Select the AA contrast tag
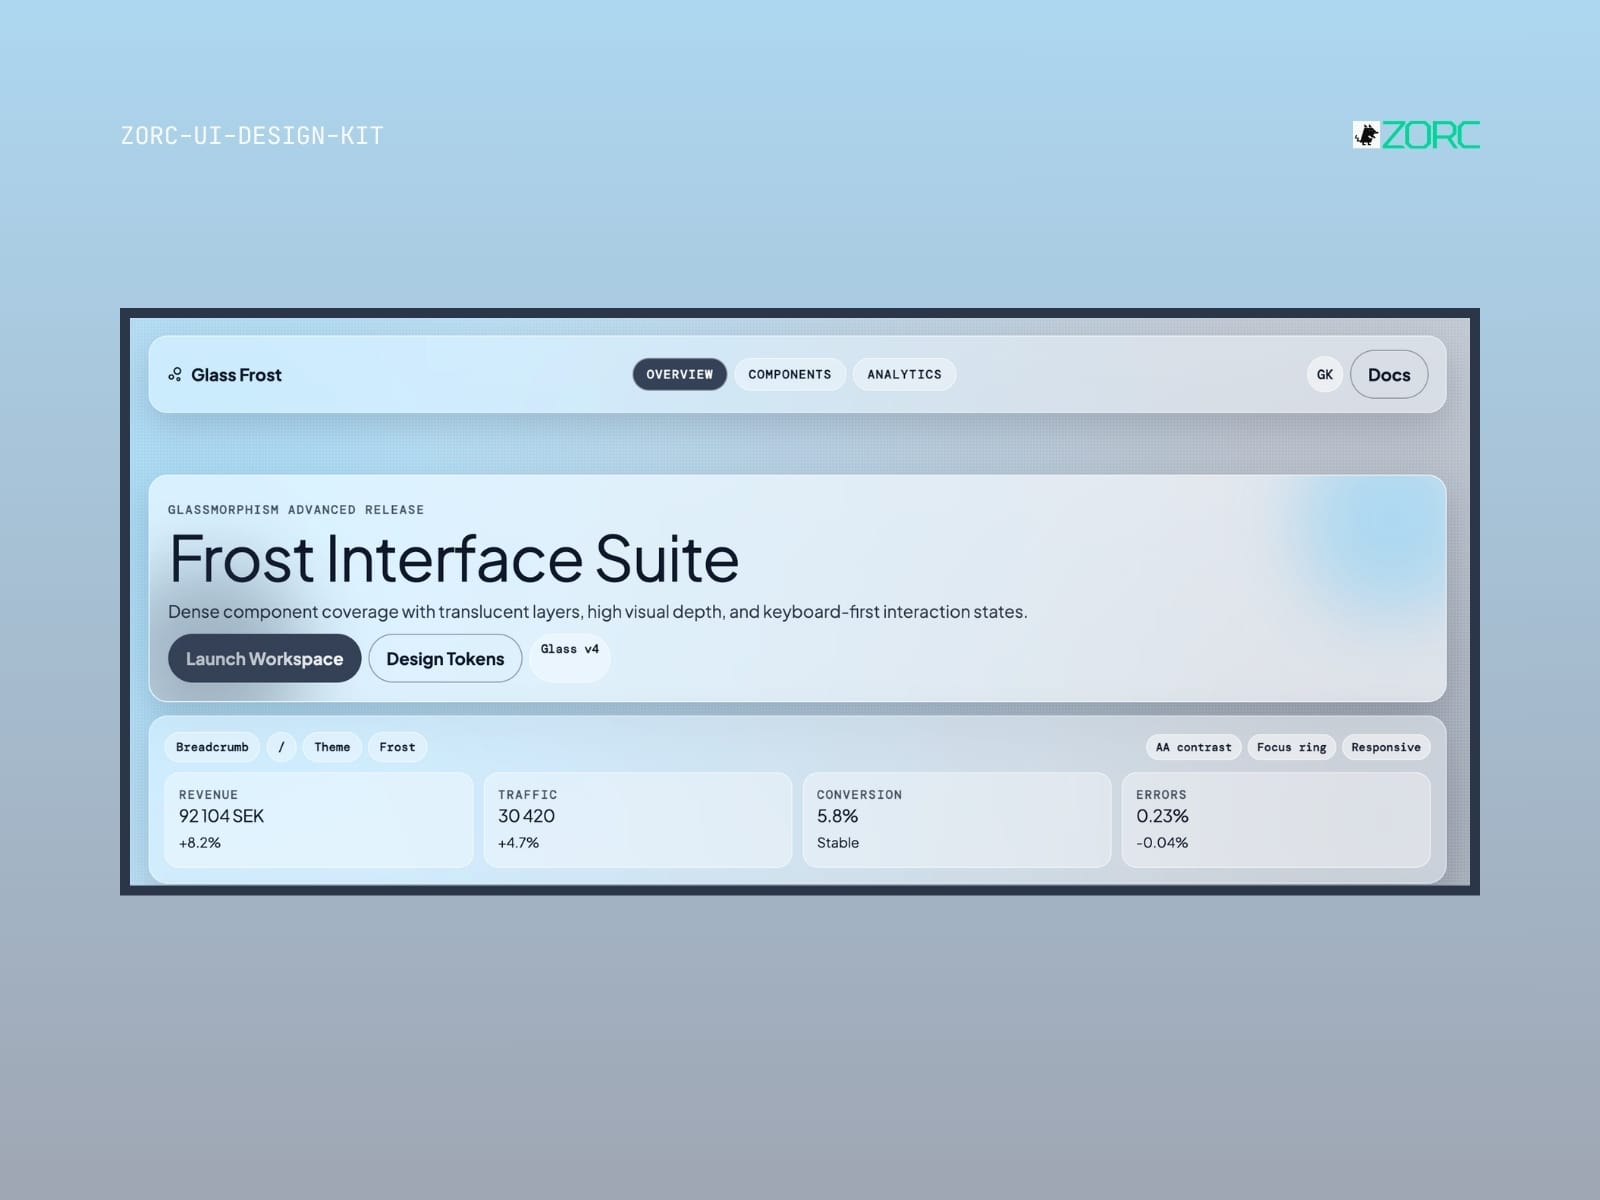Viewport: 1600px width, 1200px height. click(1193, 747)
